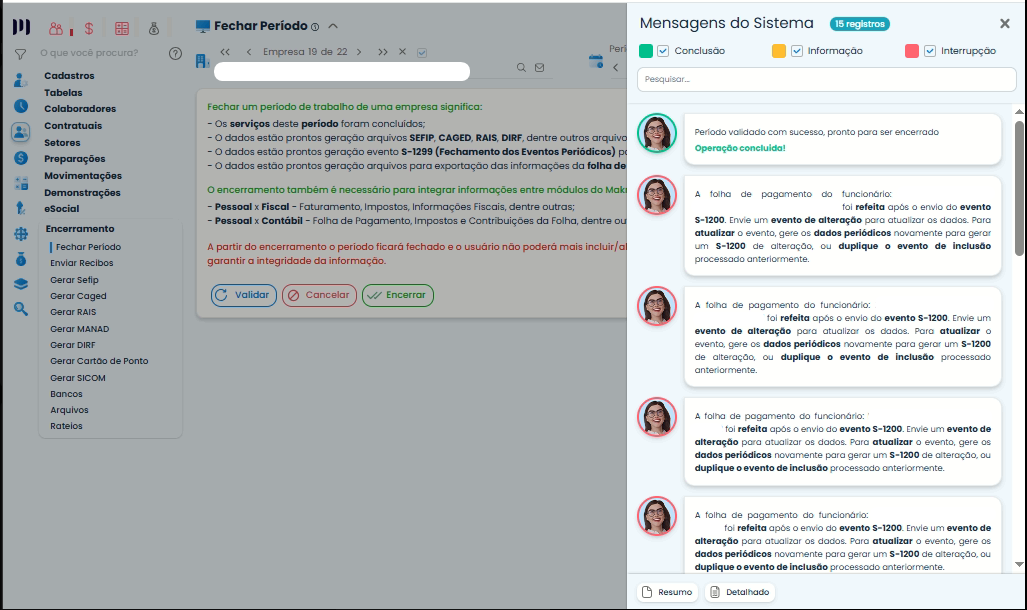Select Gerar Sefip under Encerramento

coord(74,280)
